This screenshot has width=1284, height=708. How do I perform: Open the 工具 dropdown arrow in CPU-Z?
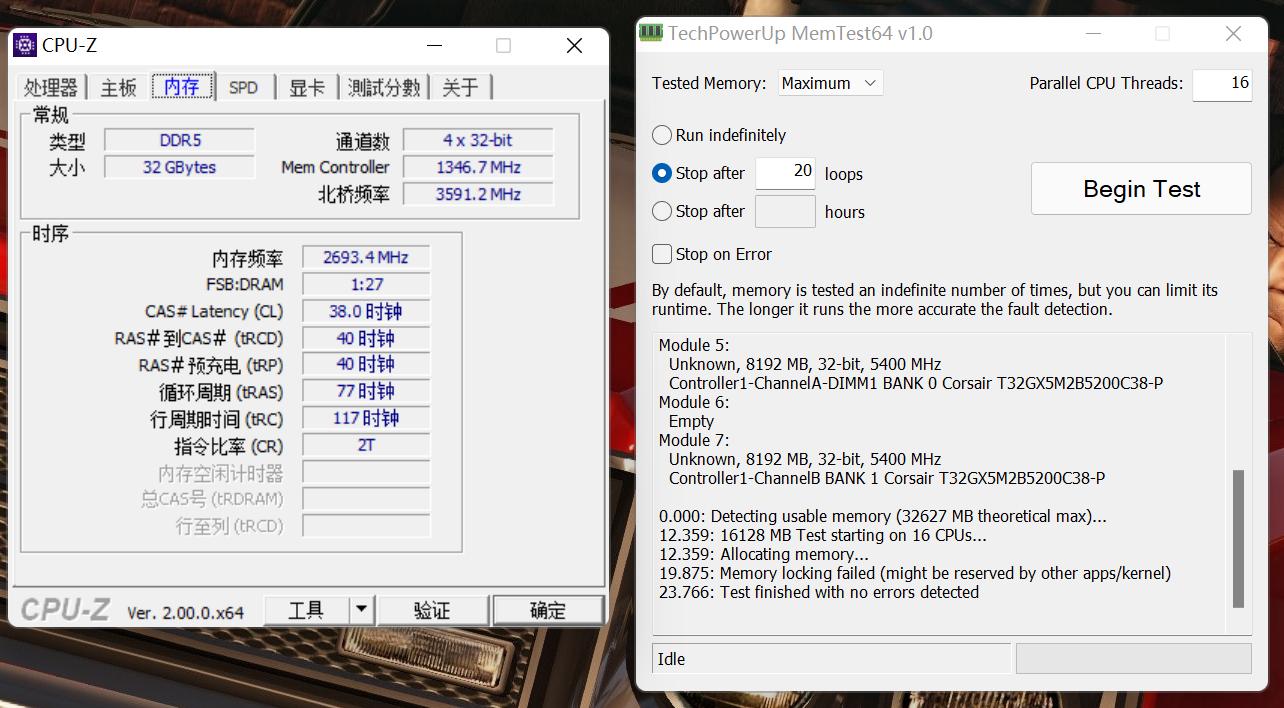coord(359,609)
